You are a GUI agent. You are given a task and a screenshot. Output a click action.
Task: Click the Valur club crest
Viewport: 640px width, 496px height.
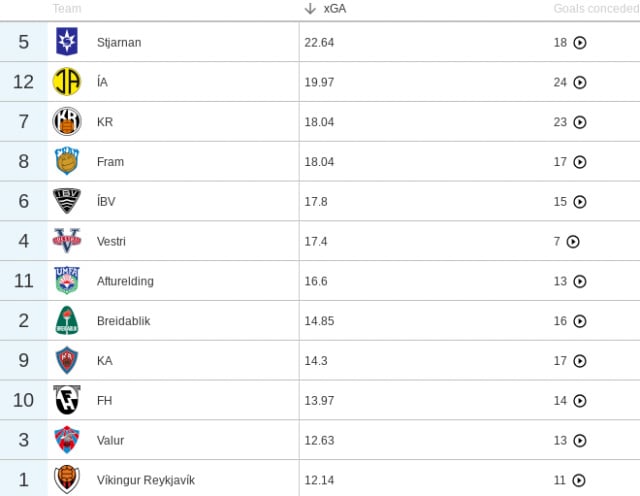coord(67,440)
